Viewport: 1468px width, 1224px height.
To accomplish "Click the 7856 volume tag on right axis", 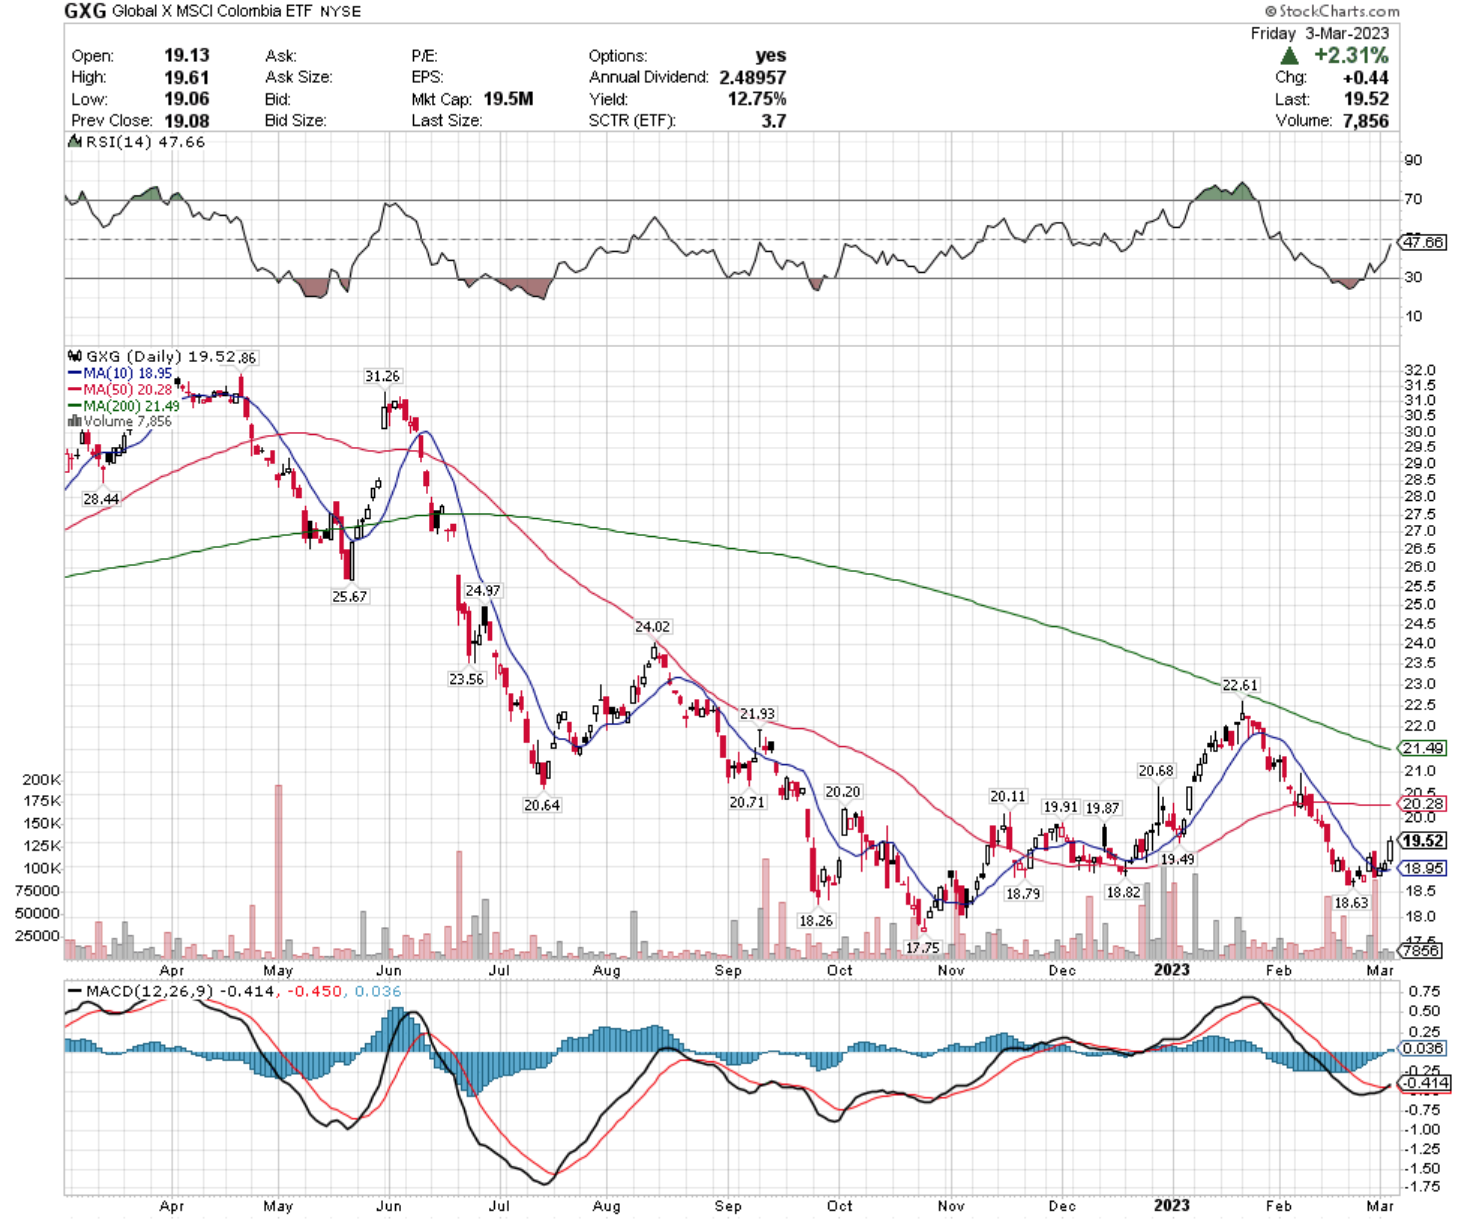I will click(1421, 951).
